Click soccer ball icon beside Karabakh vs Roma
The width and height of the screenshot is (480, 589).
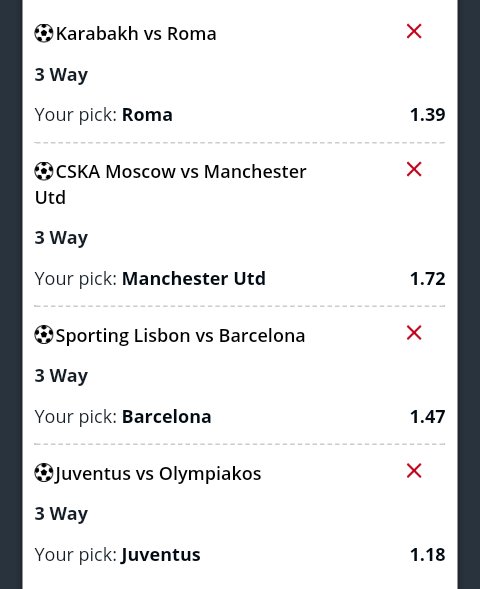point(44,33)
